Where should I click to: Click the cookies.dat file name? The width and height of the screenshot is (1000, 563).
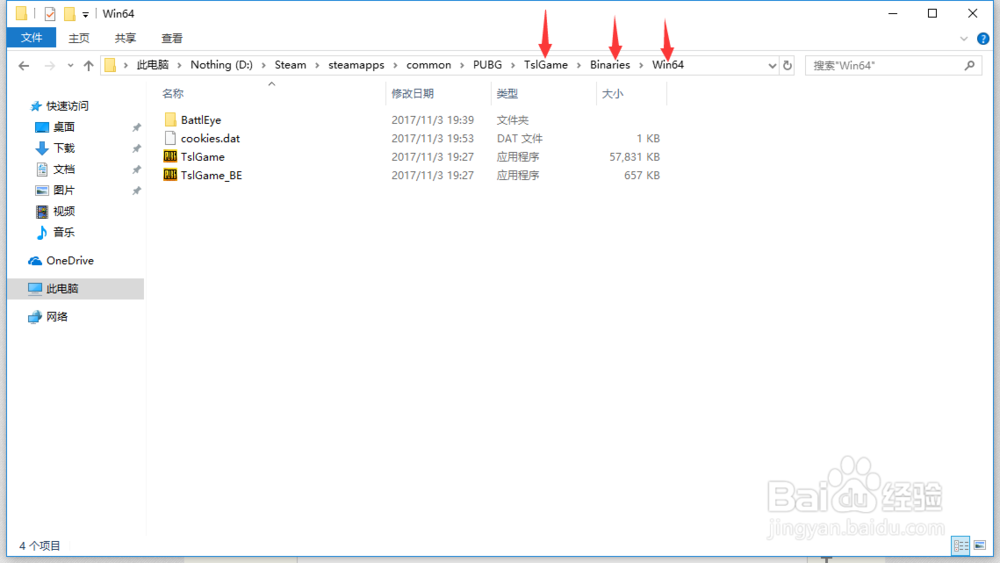(210, 138)
